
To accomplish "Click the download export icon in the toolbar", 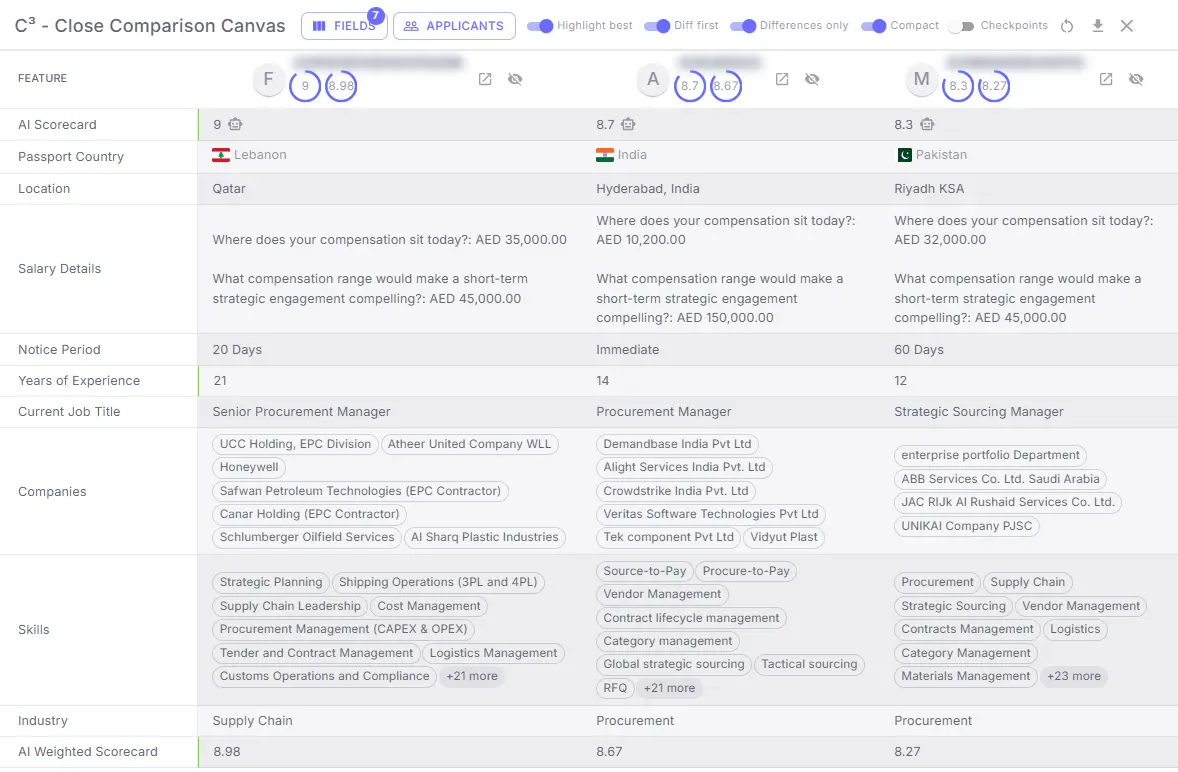I will [1097, 26].
